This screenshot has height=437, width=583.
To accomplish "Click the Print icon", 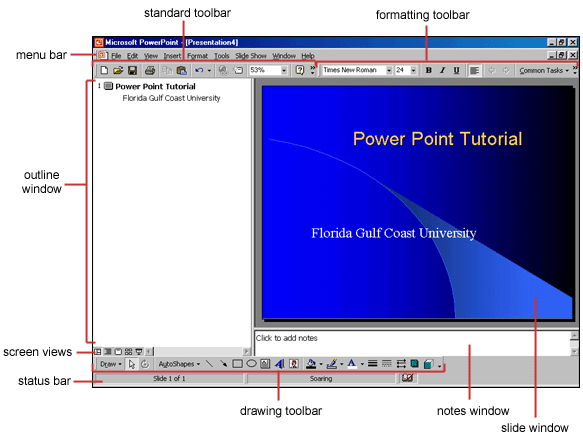I will point(150,70).
